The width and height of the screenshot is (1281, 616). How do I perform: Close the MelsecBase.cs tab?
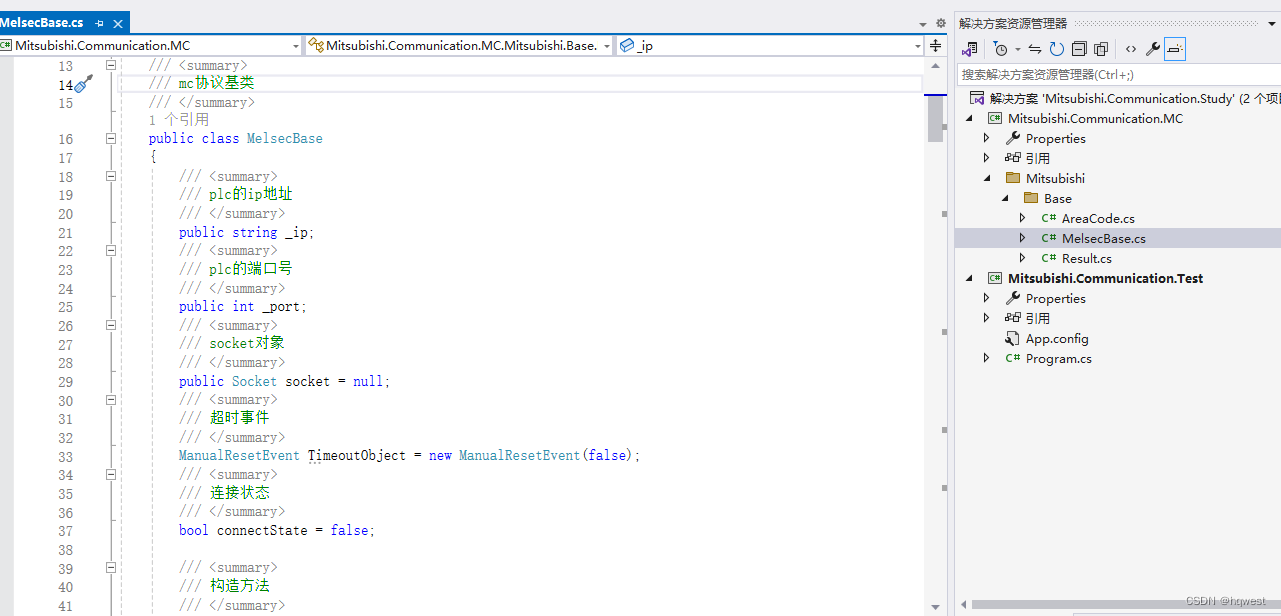[x=118, y=23]
